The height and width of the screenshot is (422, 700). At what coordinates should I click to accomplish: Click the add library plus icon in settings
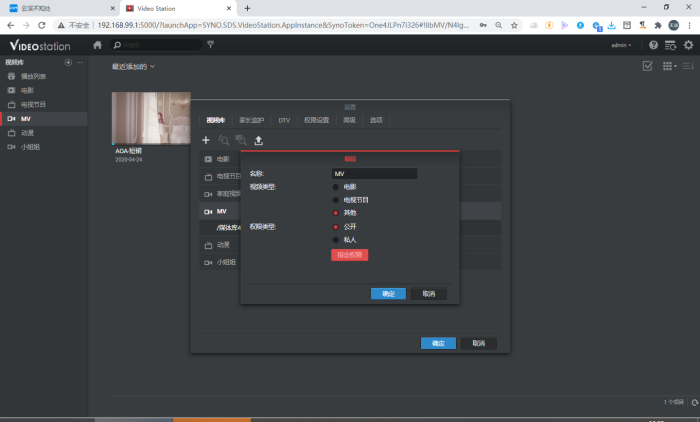tap(206, 140)
